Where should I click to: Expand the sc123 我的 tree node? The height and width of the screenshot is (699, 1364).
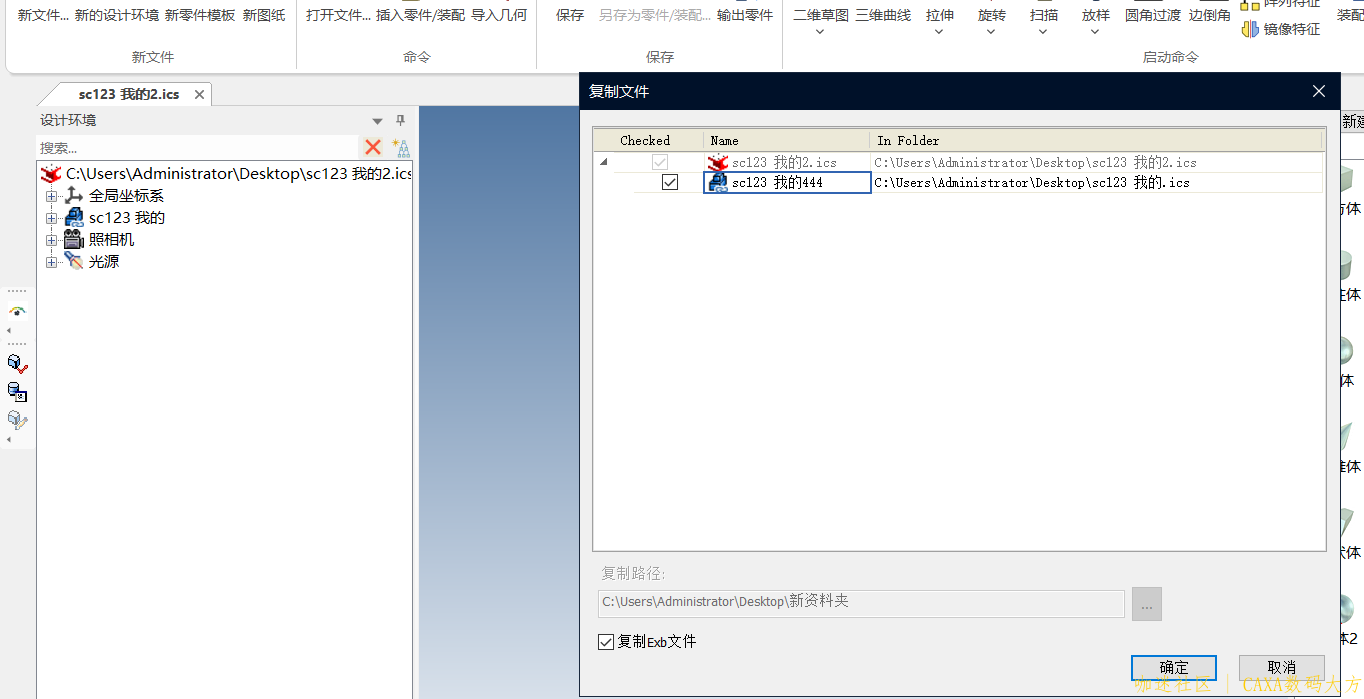coord(52,218)
